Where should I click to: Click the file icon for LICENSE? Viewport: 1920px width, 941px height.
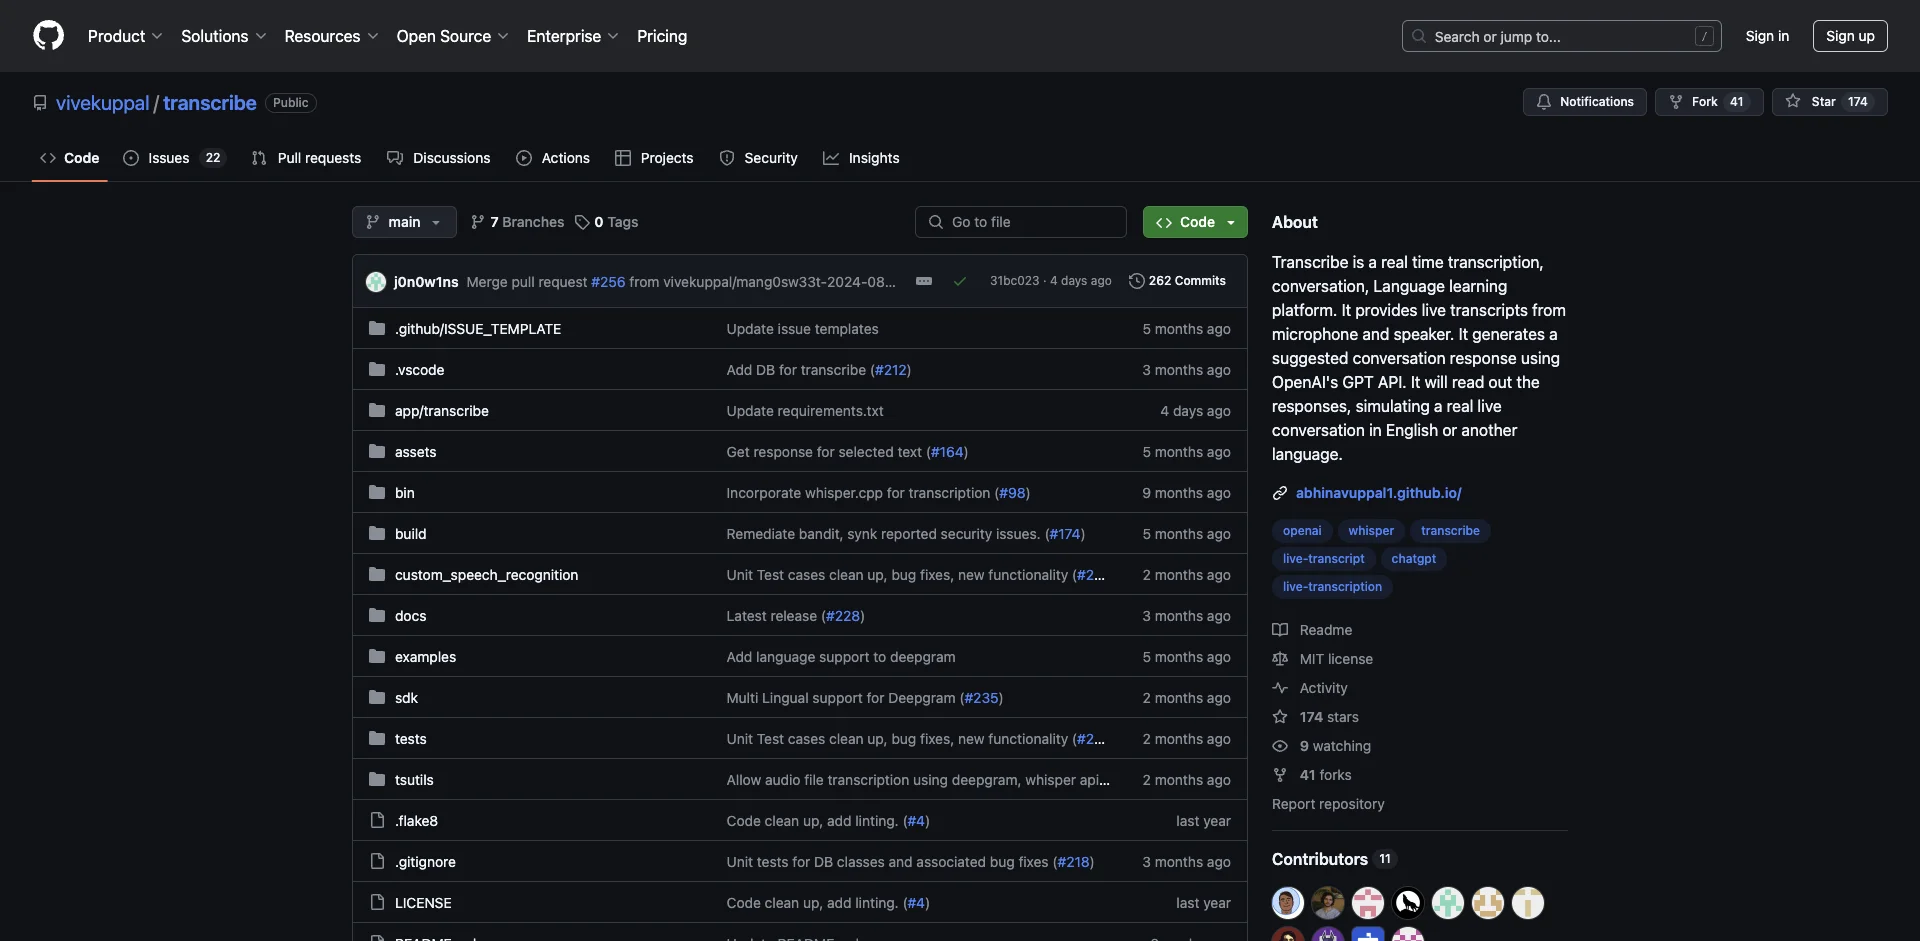377,902
